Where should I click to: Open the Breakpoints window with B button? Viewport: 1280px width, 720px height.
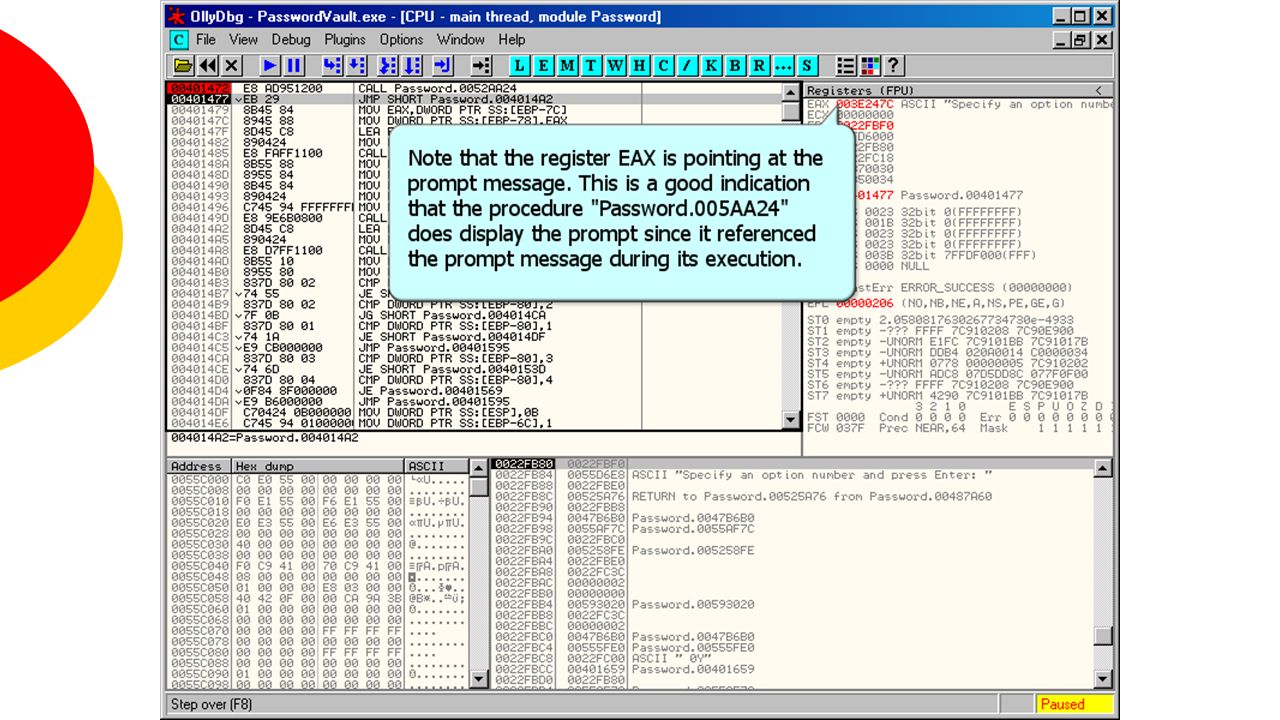point(735,66)
